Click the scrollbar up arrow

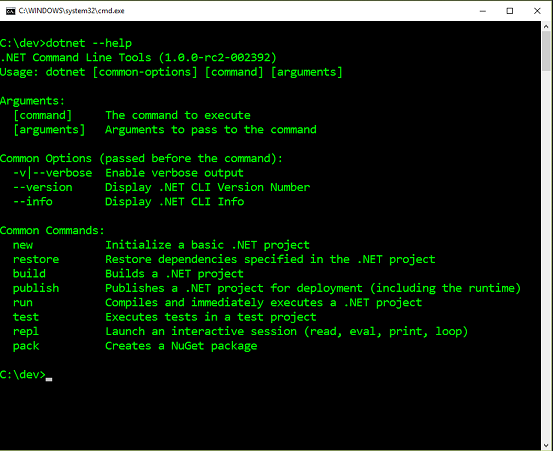546,26
